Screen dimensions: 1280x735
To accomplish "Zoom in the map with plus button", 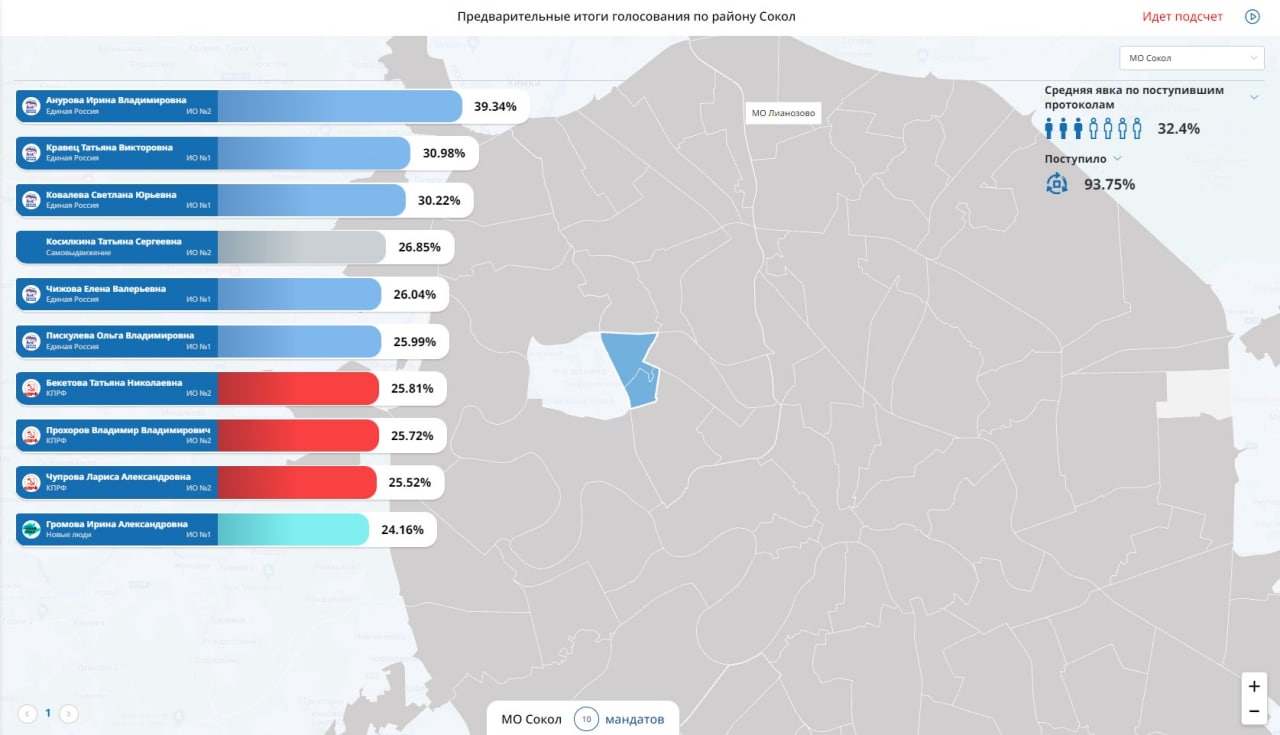I will click(1254, 686).
